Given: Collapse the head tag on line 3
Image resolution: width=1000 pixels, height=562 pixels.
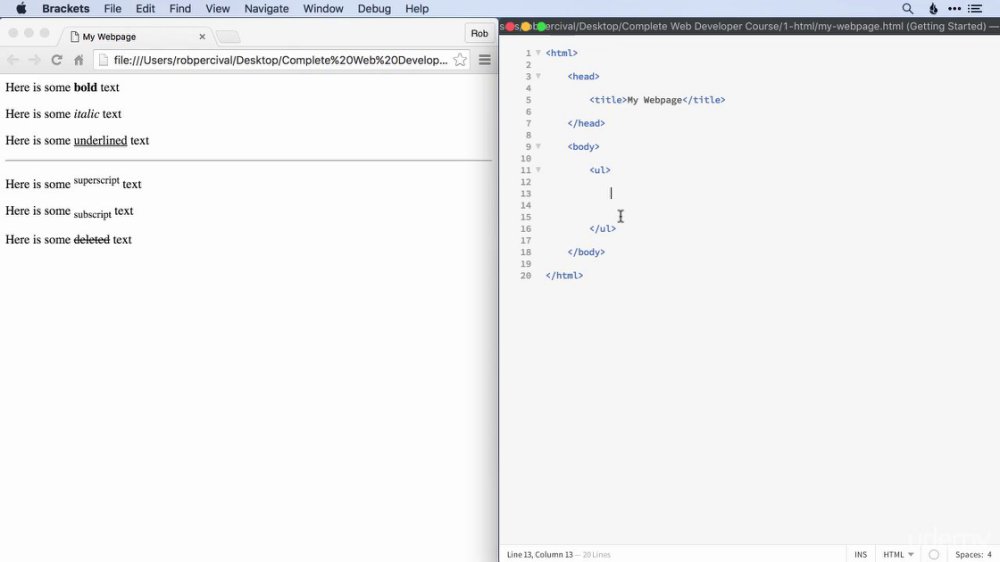Looking at the screenshot, I should coord(538,76).
